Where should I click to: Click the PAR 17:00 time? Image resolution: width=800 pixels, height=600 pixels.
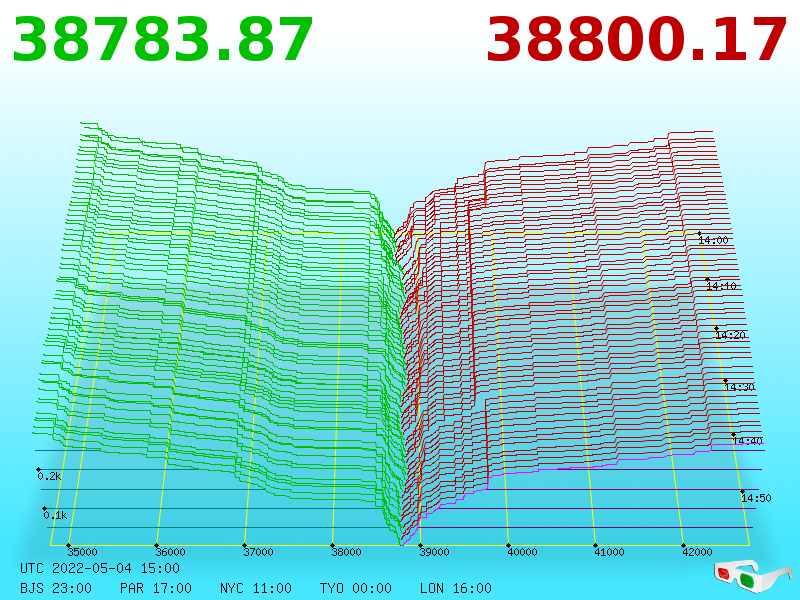156,588
